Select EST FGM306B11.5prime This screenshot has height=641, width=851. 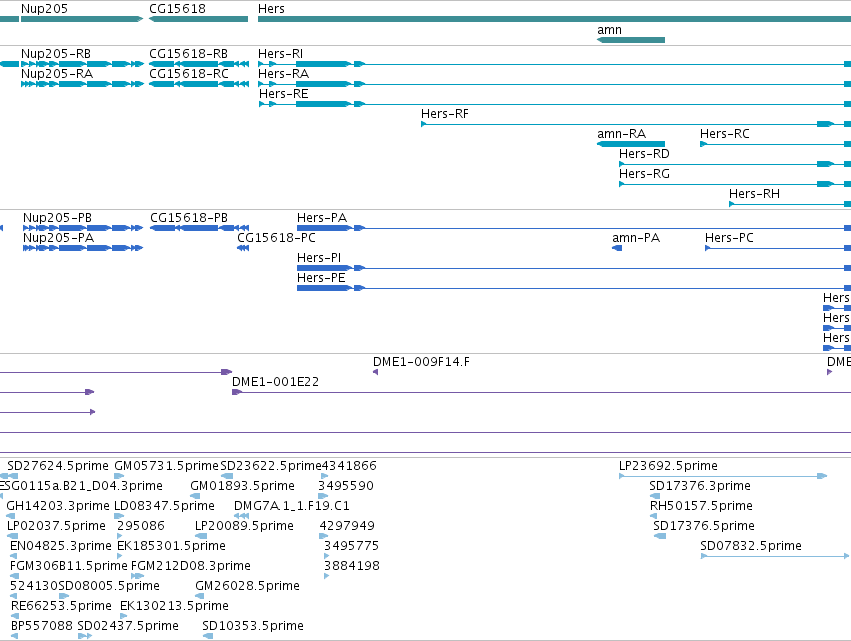coord(69,567)
